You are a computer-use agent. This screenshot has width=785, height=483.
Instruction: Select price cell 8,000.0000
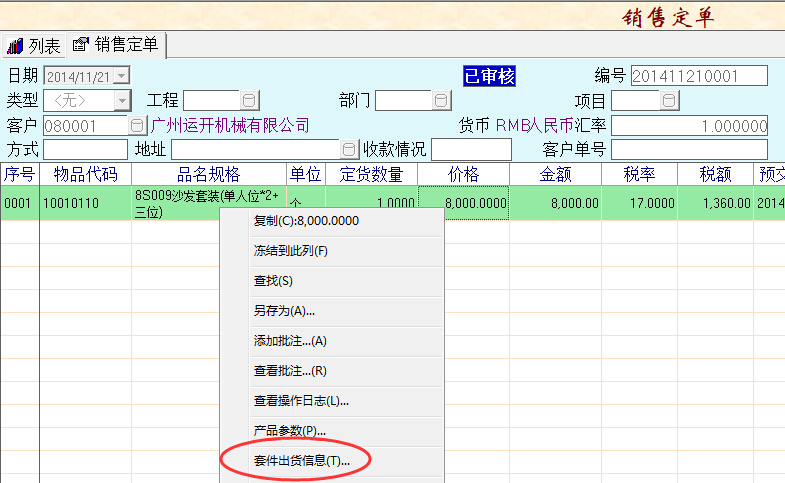[x=464, y=203]
